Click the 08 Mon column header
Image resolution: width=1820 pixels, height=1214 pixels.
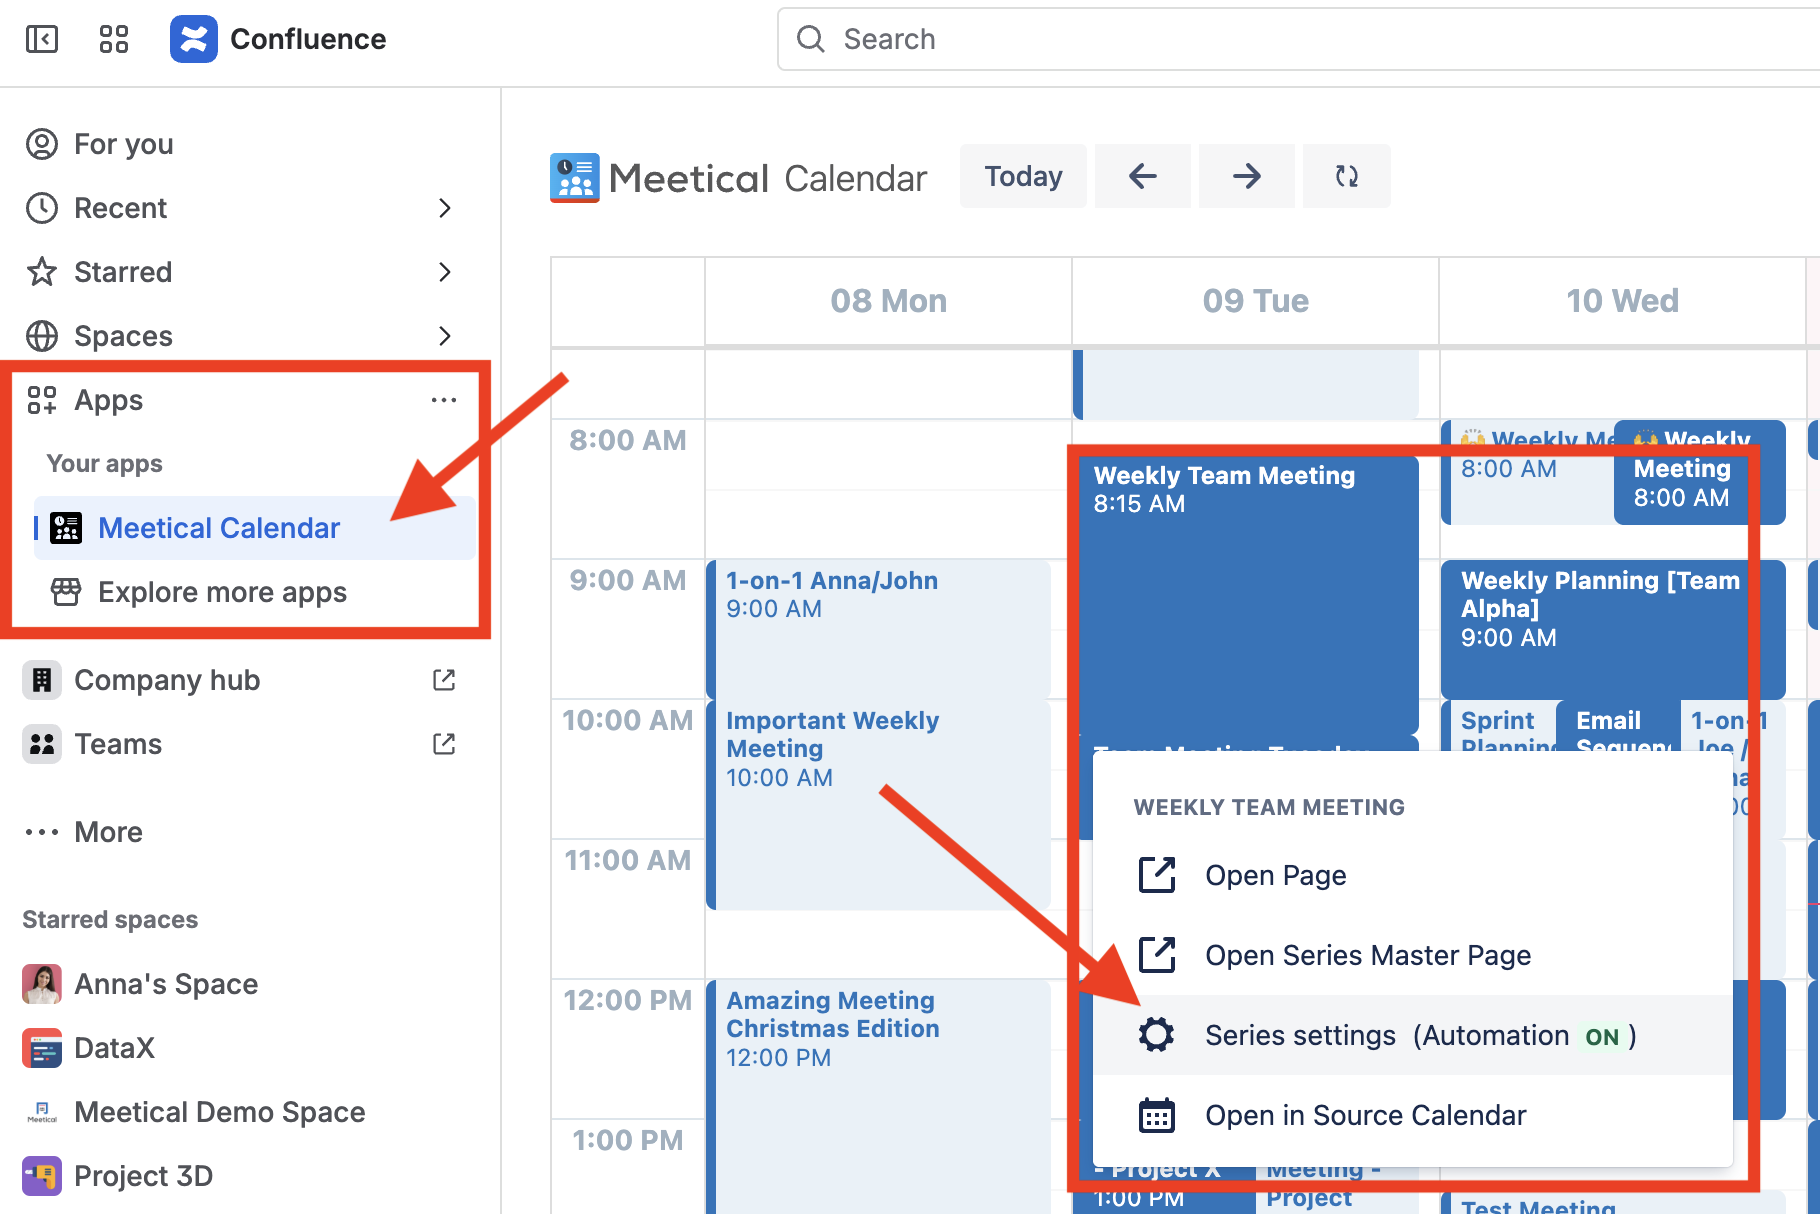888,301
